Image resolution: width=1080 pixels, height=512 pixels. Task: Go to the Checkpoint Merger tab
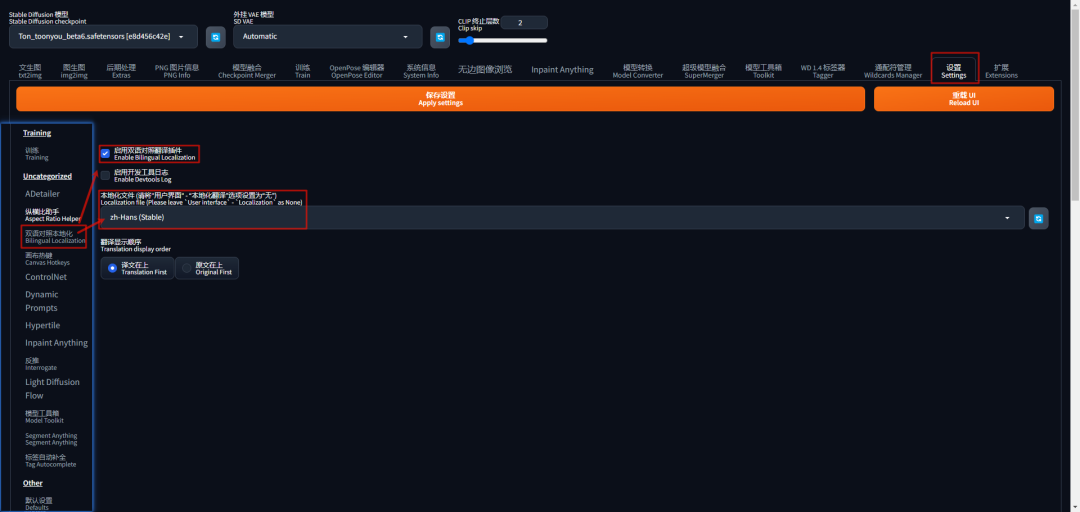(x=247, y=71)
